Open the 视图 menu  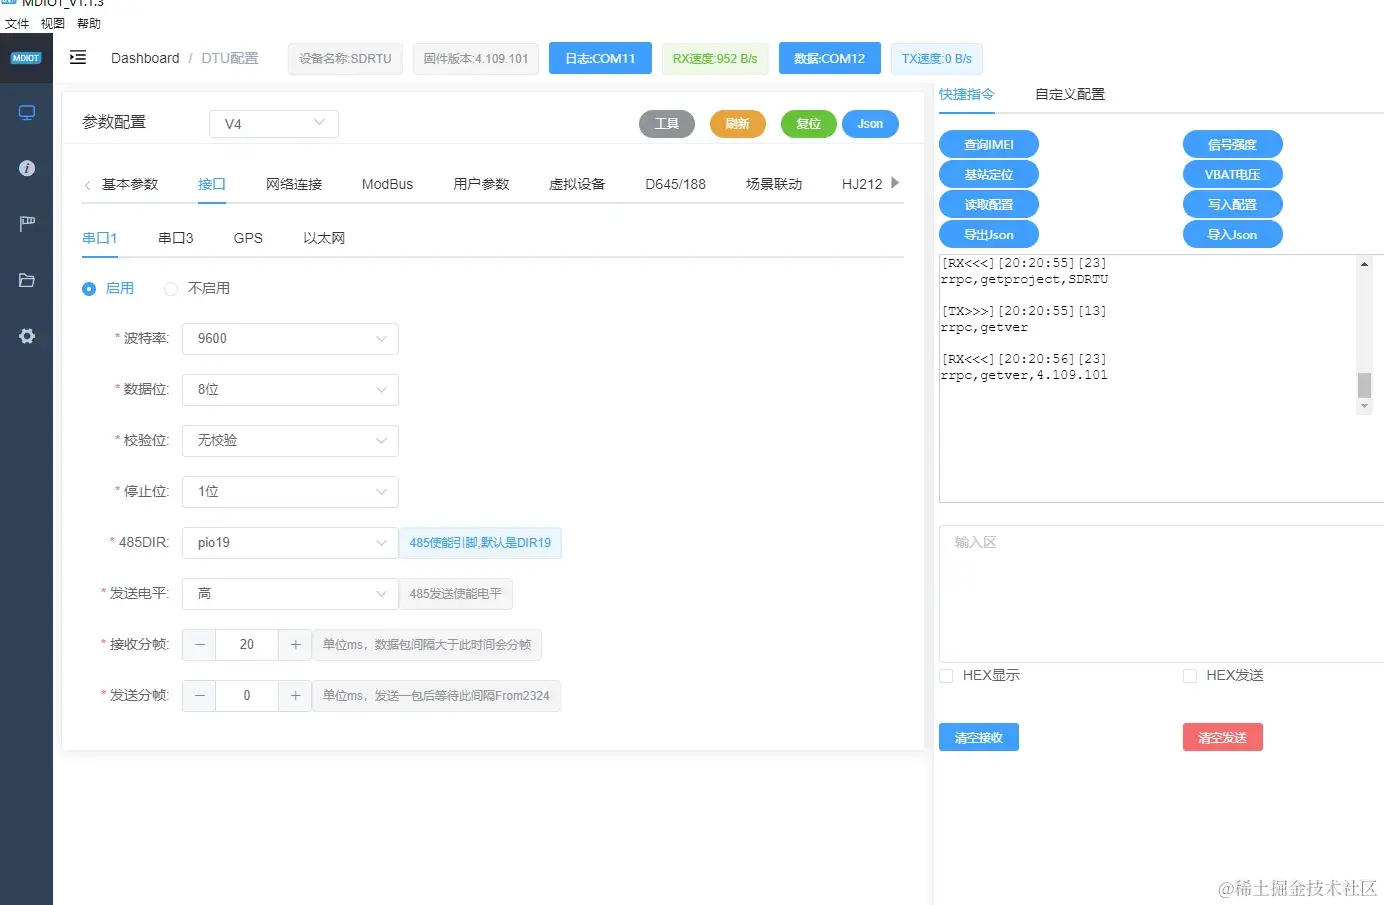pyautogui.click(x=53, y=24)
